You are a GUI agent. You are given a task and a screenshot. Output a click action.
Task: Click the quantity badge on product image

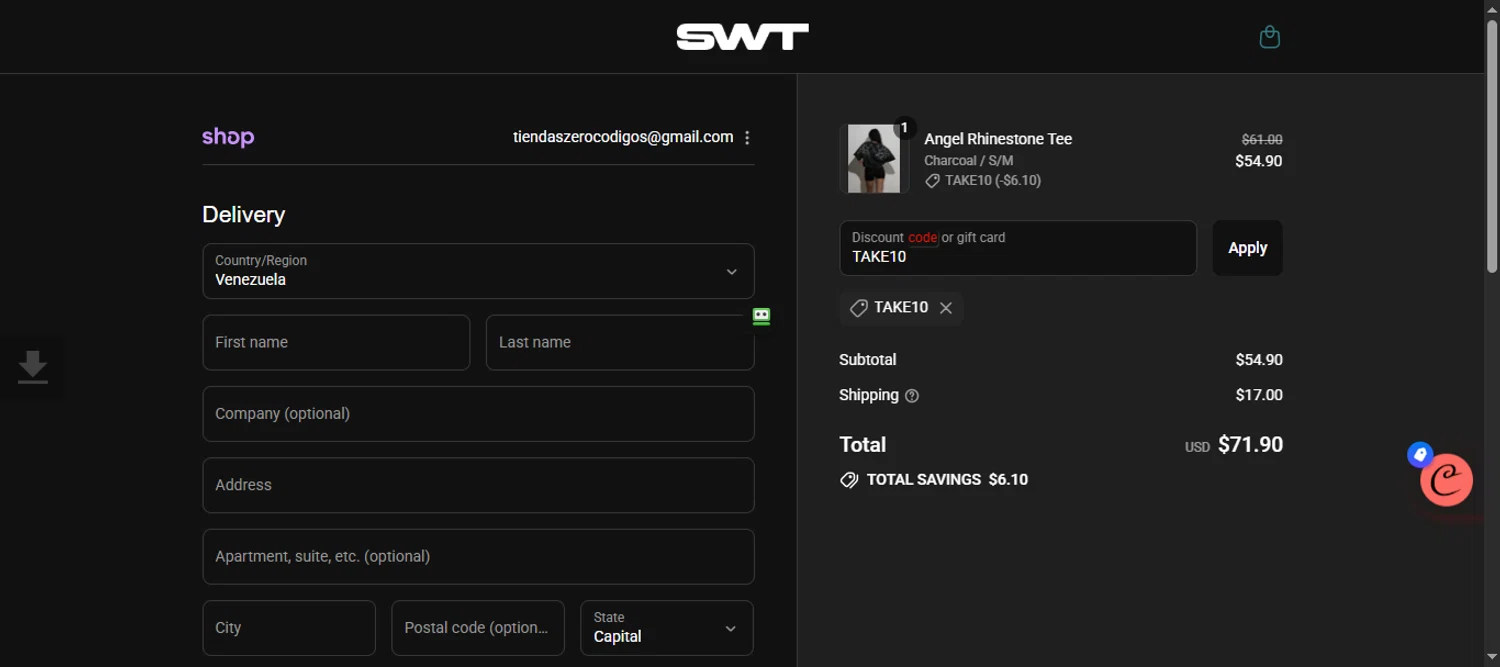904,128
